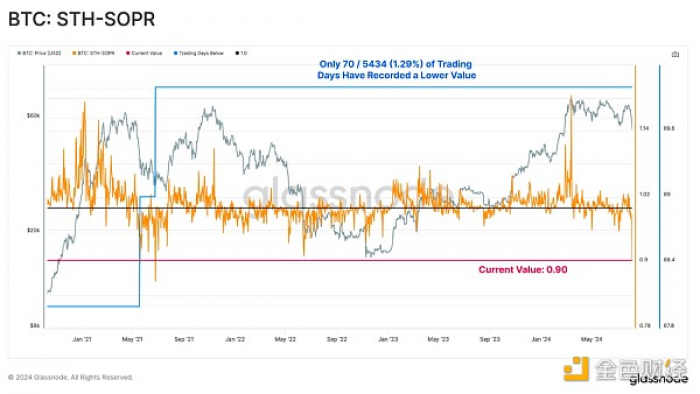This screenshot has width=700, height=394.
Task: Click the BTC: STH-SOPR chart title
Action: [x=82, y=19]
